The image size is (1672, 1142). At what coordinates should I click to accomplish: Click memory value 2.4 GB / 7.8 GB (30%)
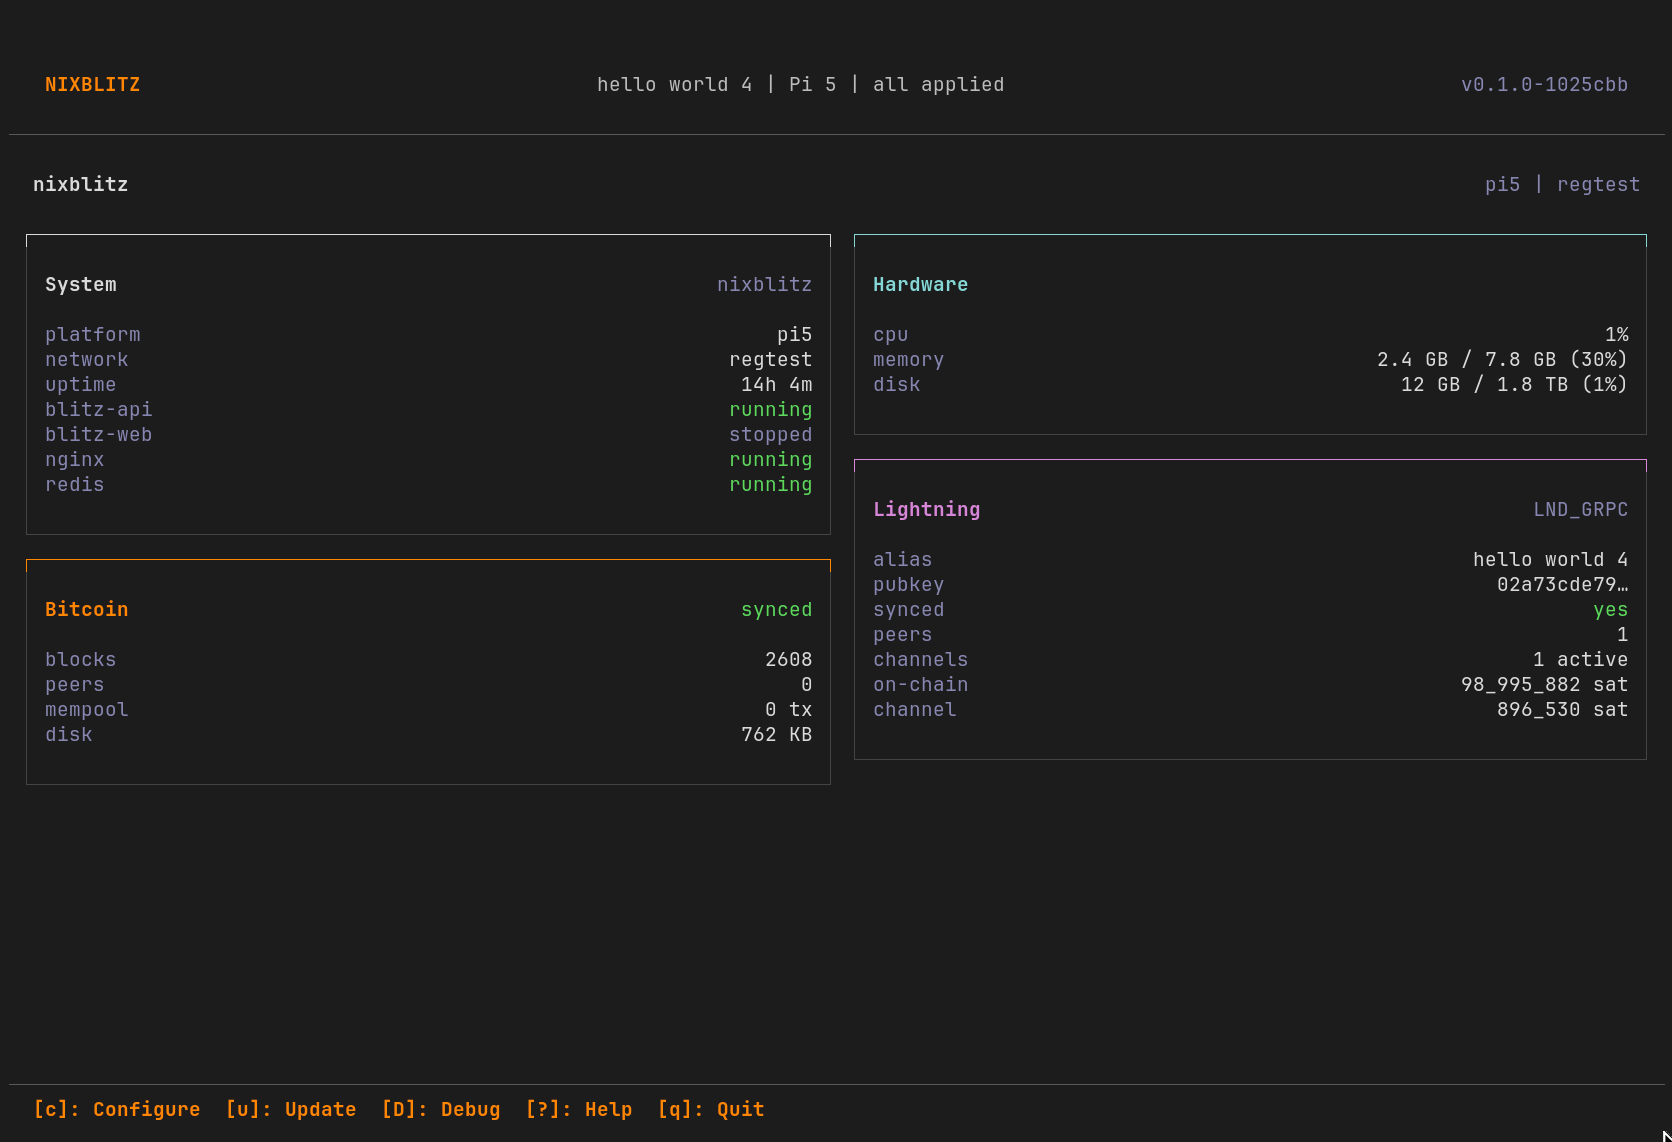tap(1503, 360)
